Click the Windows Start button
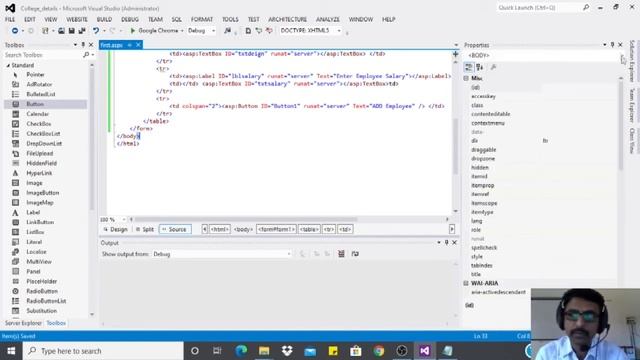 pyautogui.click(x=11, y=351)
